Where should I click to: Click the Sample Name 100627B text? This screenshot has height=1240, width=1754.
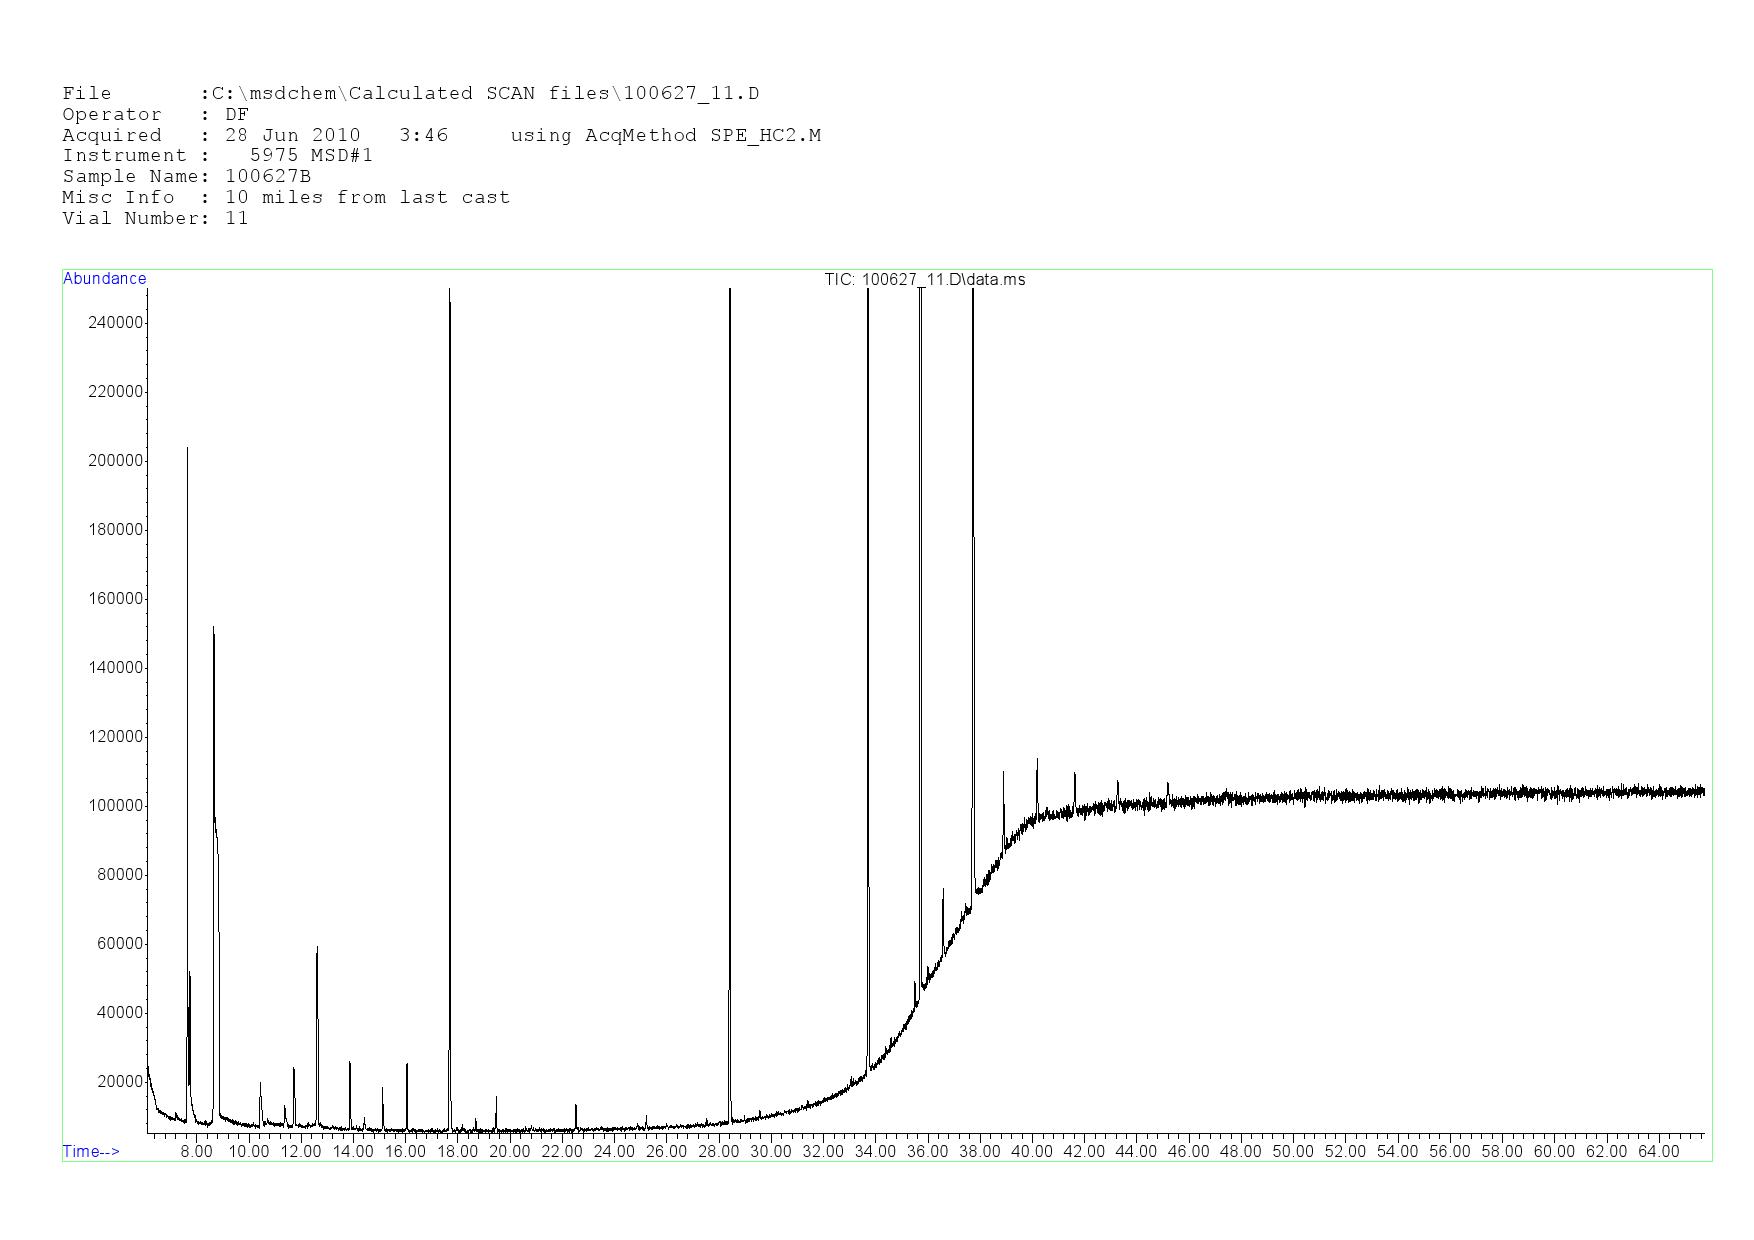pyautogui.click(x=187, y=176)
